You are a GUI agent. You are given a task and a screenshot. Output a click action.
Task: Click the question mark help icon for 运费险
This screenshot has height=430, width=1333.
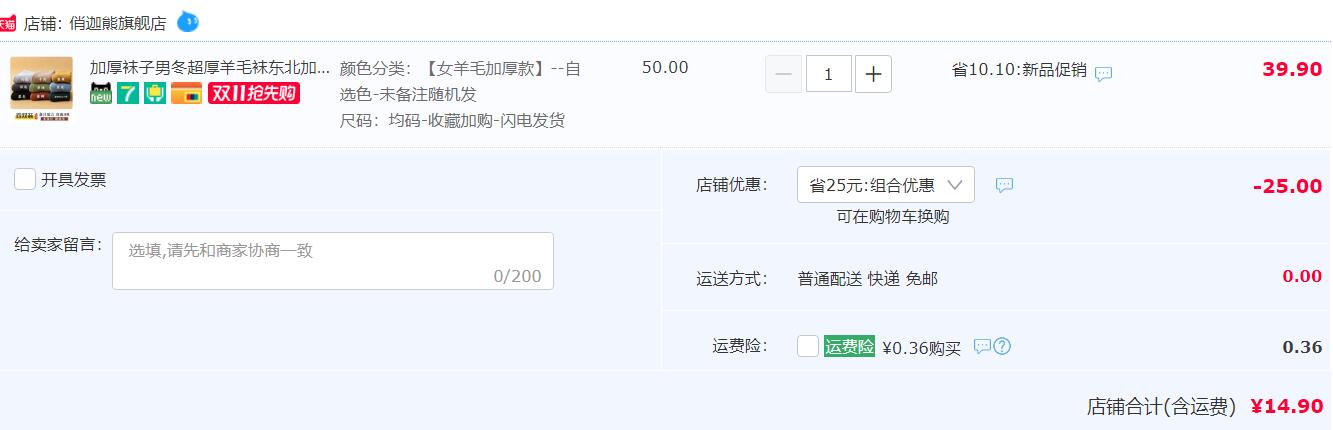coord(1002,346)
